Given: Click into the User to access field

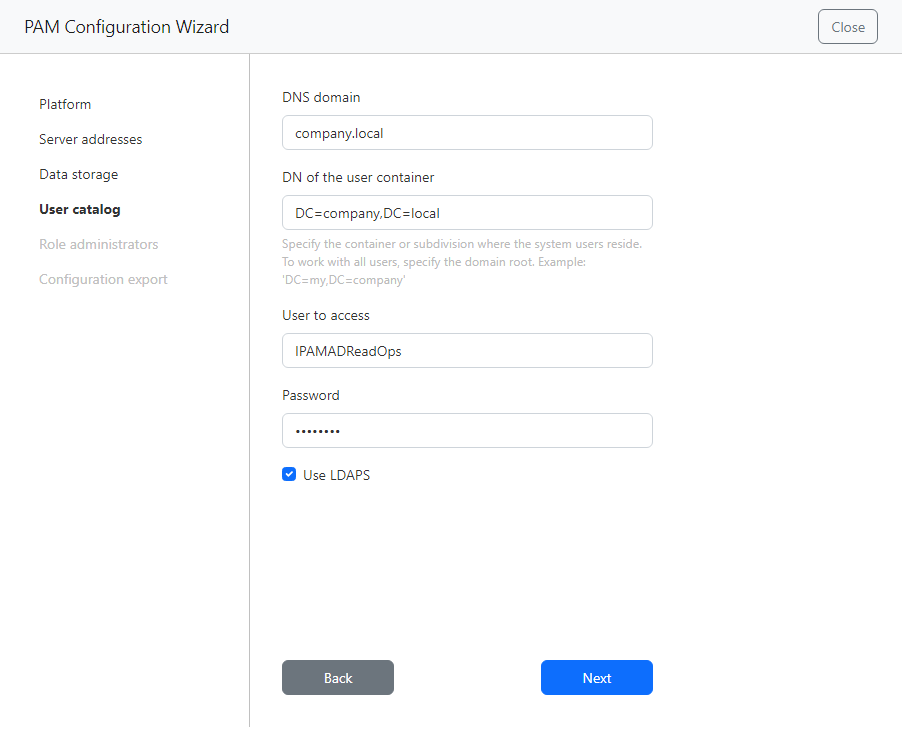Looking at the screenshot, I should click(x=467, y=351).
